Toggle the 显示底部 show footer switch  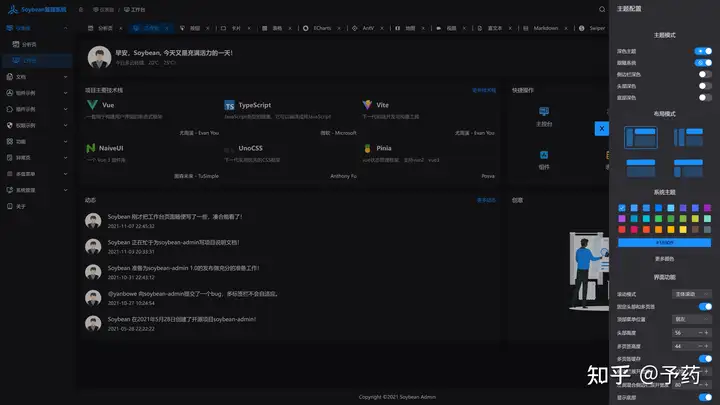(x=705, y=397)
